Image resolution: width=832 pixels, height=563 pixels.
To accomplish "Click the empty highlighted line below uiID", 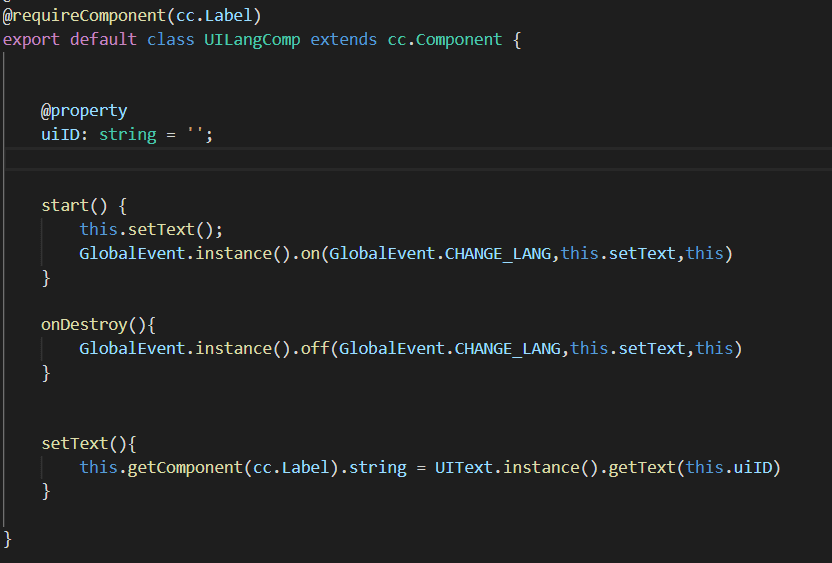I will (418, 159).
